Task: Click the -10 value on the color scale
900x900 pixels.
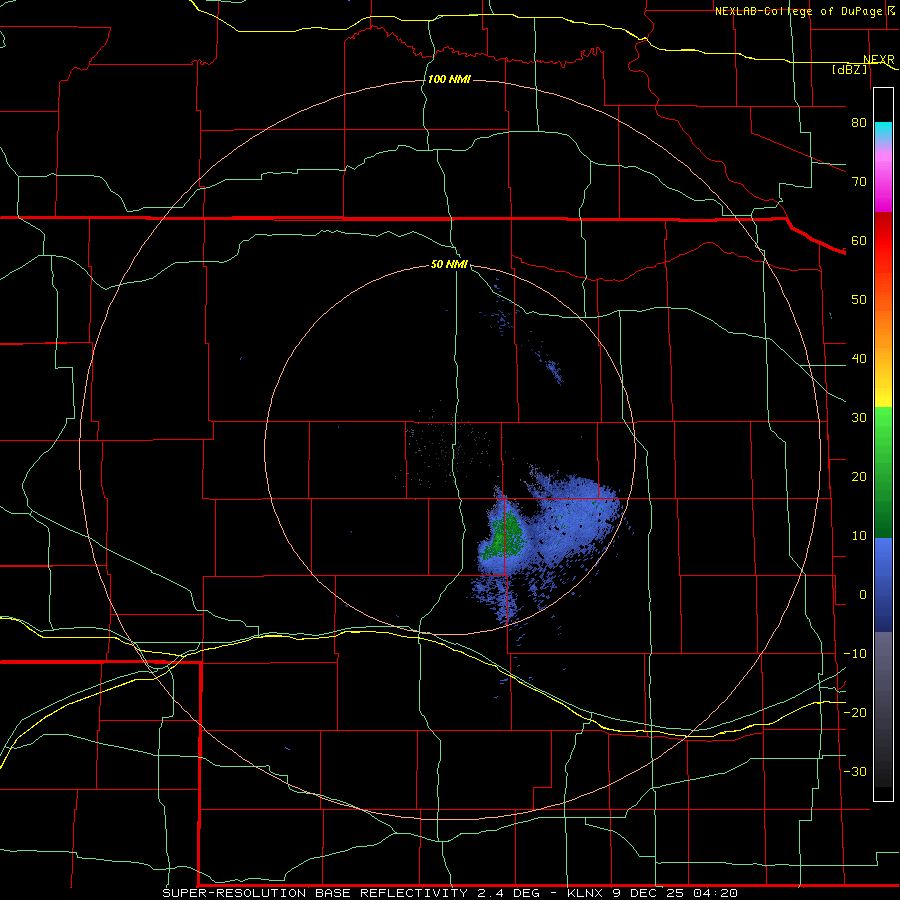Action: click(855, 654)
